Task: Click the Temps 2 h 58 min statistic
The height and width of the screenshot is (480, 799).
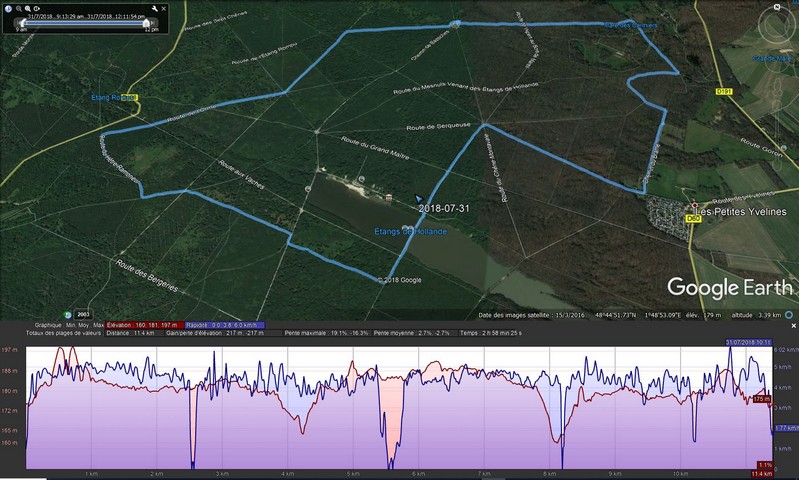Action: (x=490, y=333)
